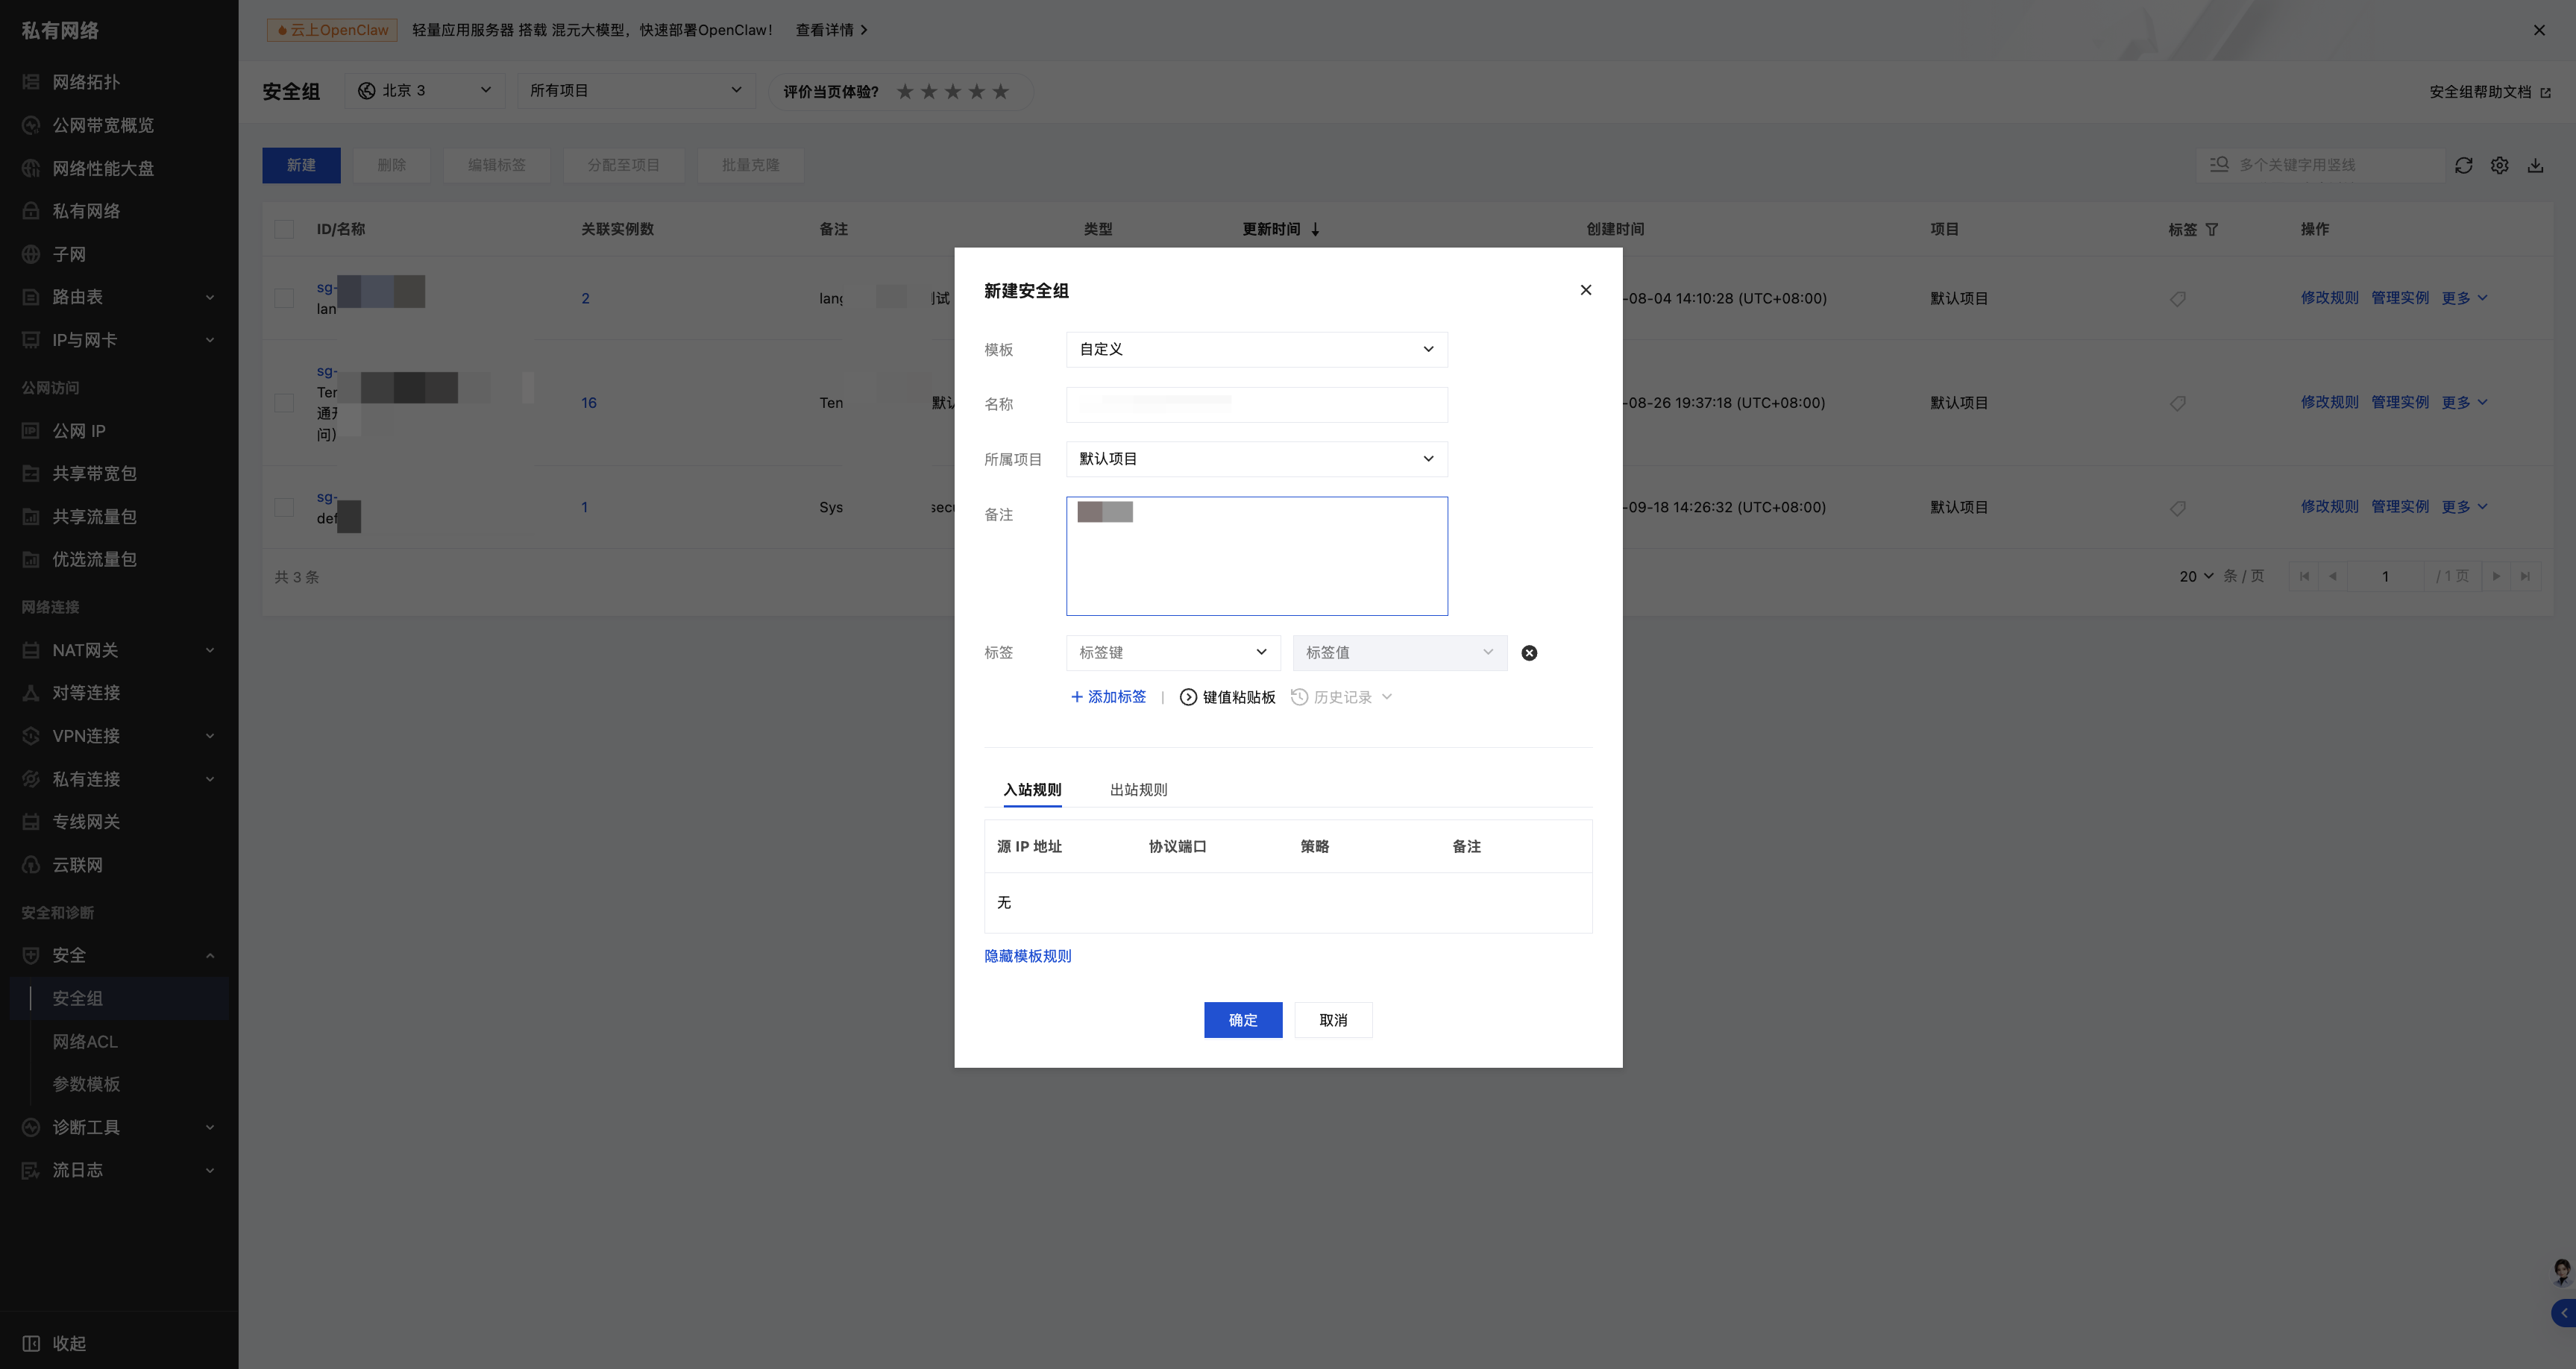Remove the tag row with the delete icon
Viewport: 2576px width, 1369px height.
[x=1529, y=653]
